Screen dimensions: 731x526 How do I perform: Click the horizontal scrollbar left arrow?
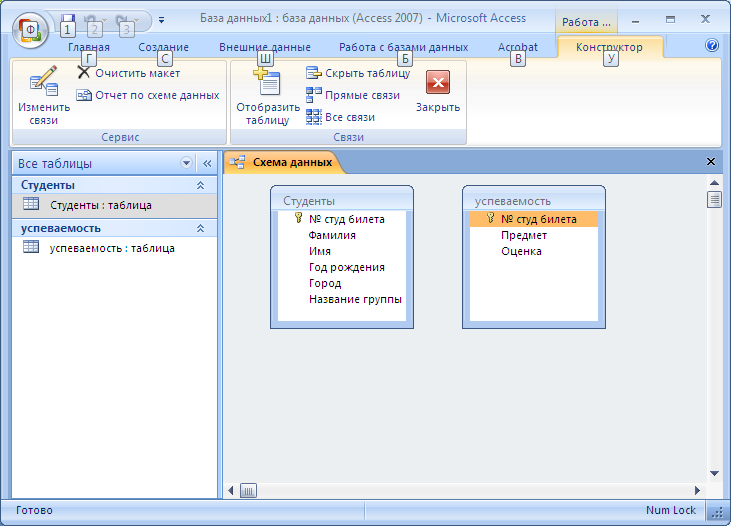click(x=231, y=491)
